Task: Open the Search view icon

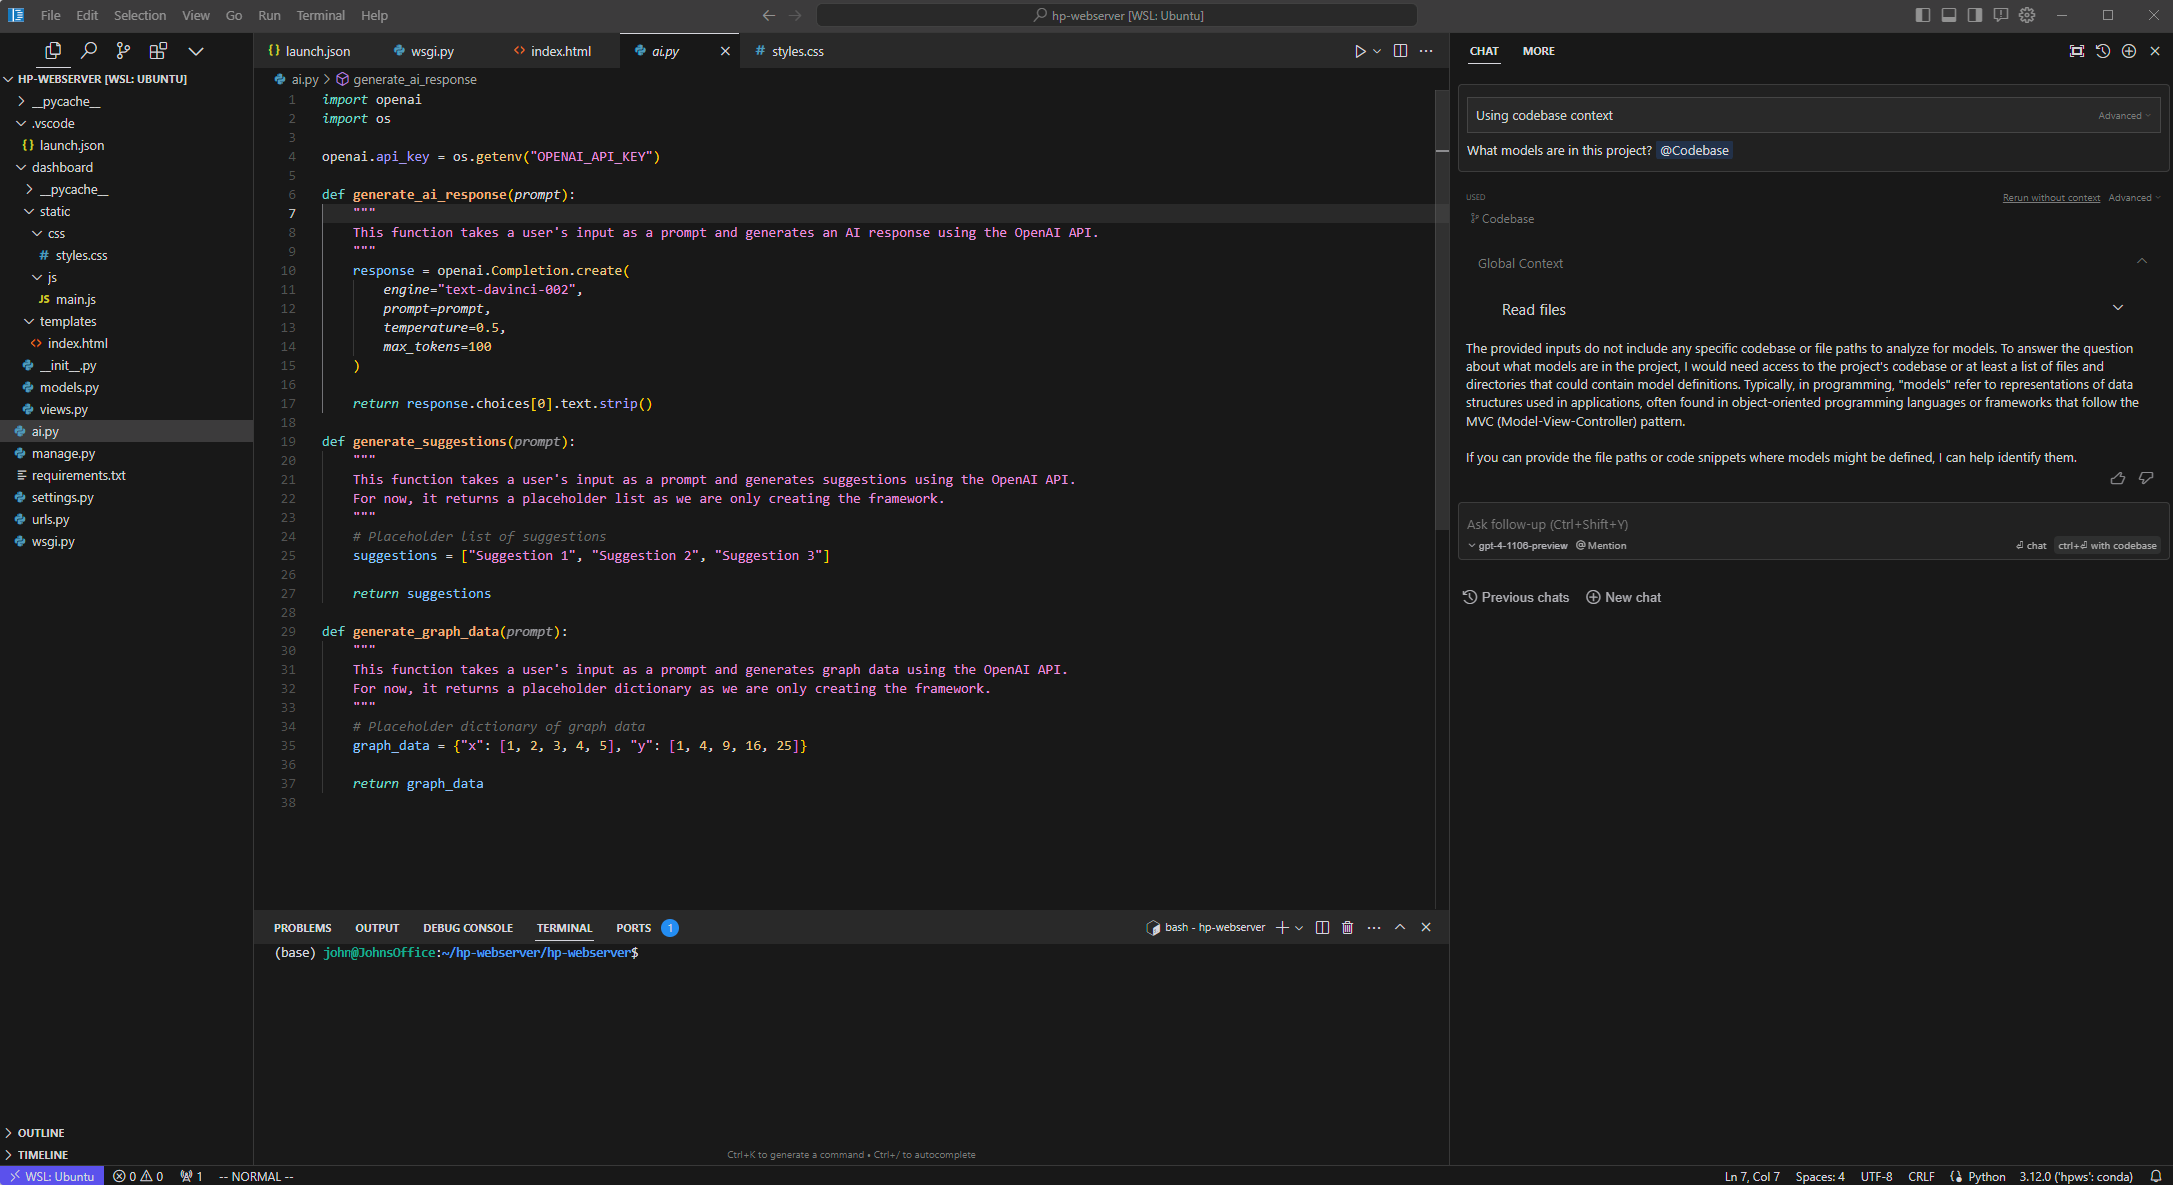Action: [x=88, y=51]
